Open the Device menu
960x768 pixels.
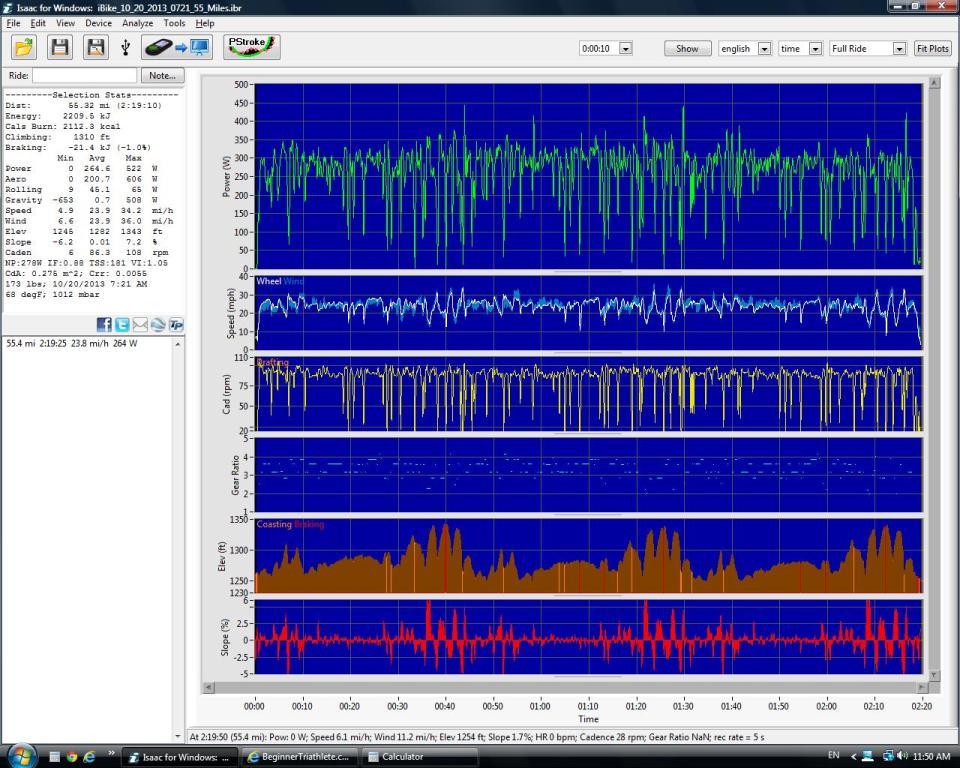coord(98,23)
